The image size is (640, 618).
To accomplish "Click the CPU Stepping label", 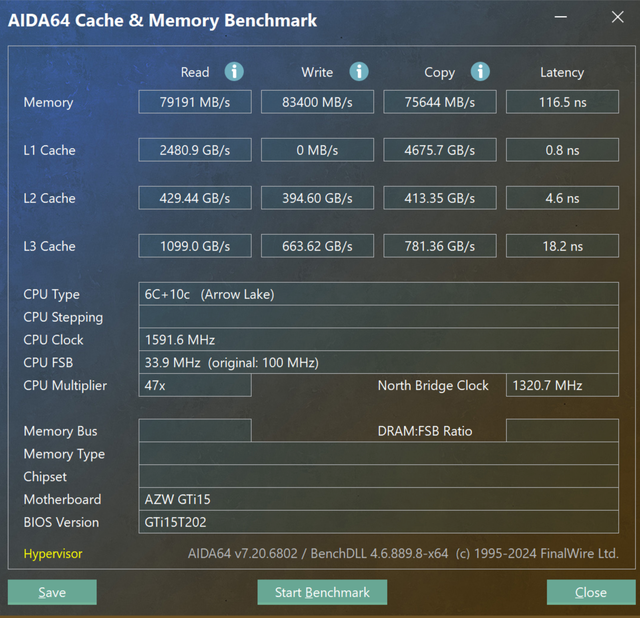I will tap(63, 317).
